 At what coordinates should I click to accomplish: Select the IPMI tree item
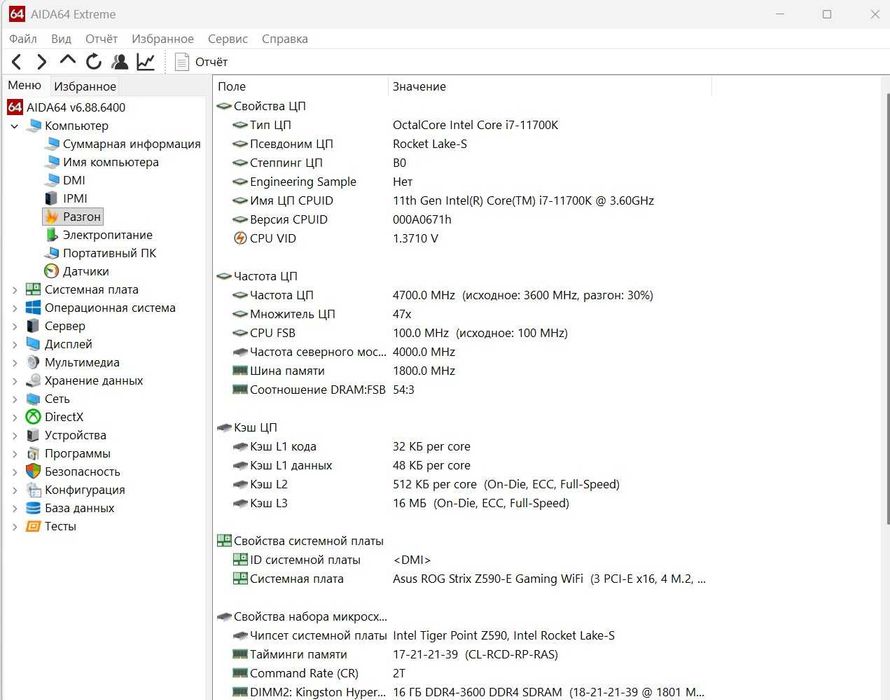(66, 198)
